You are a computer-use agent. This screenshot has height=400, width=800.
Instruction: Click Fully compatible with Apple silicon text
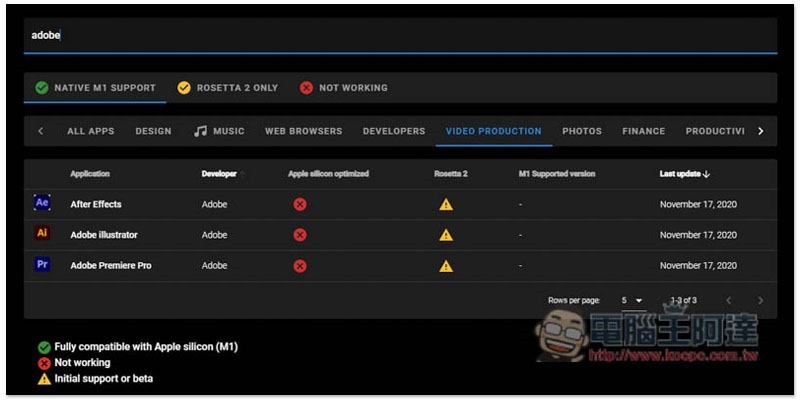click(146, 347)
